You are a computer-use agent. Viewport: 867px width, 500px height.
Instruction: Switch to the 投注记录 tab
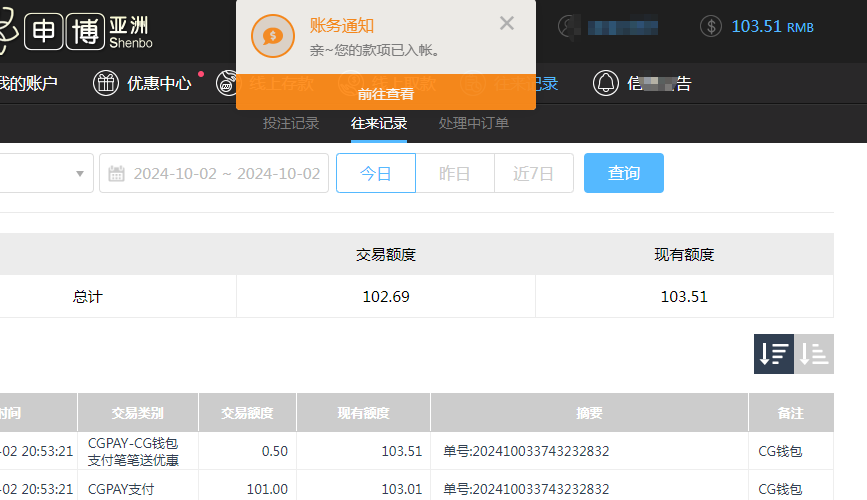290,124
